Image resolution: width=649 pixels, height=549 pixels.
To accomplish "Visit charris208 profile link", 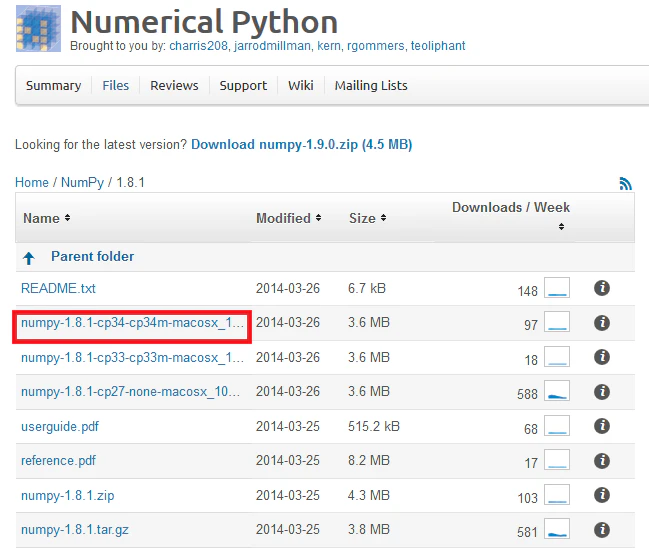I will click(x=199, y=46).
